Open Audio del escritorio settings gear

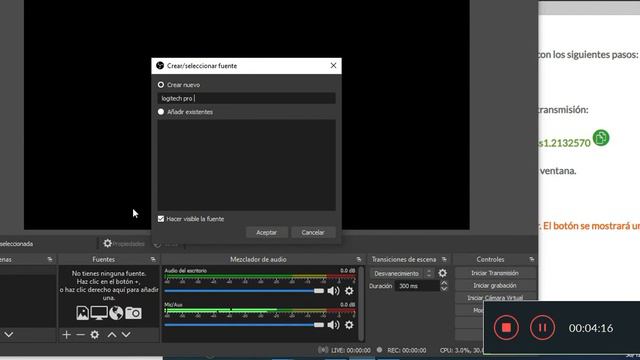[x=349, y=291]
